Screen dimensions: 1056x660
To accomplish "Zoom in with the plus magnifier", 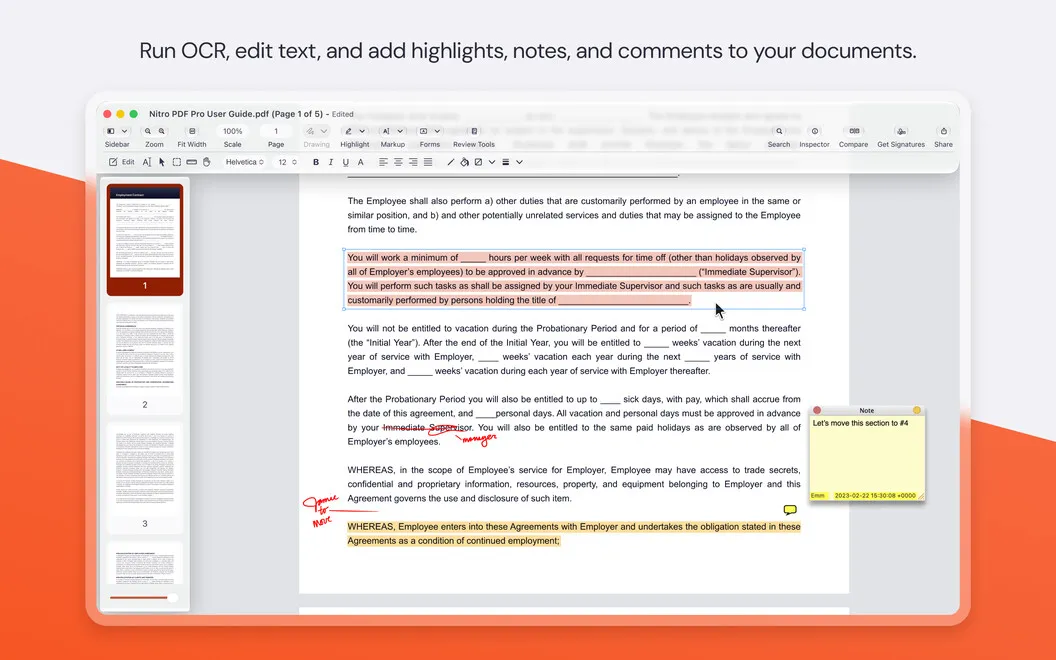I will (x=162, y=131).
